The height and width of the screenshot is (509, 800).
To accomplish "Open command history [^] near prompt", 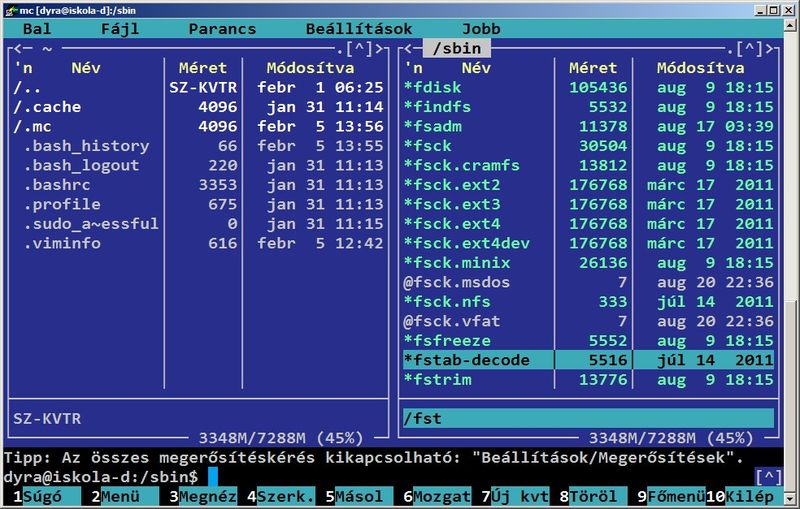I will tap(769, 477).
